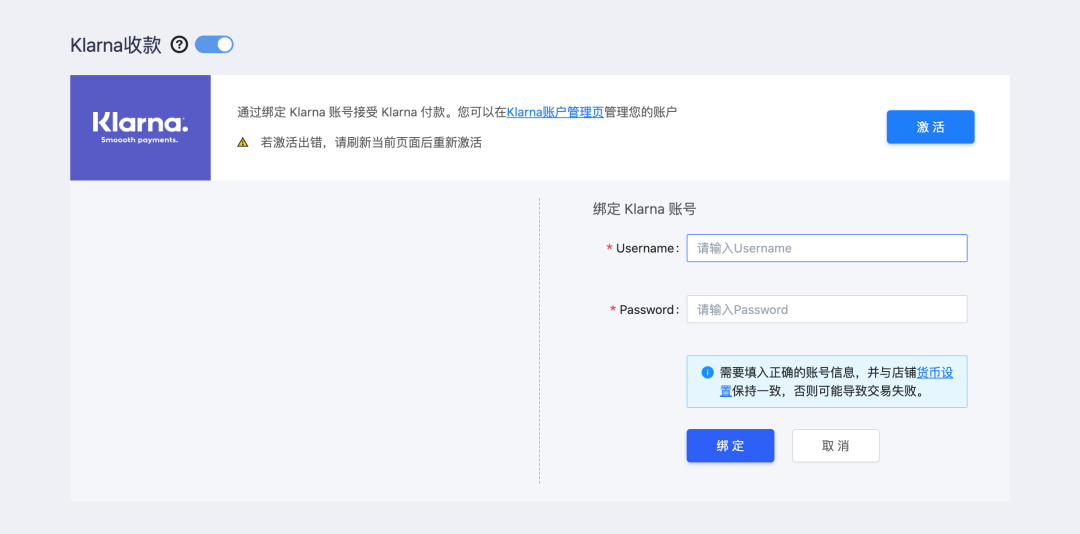Click the 绑定 Klarna 账号 heading
The height and width of the screenshot is (534, 1080).
coord(644,209)
